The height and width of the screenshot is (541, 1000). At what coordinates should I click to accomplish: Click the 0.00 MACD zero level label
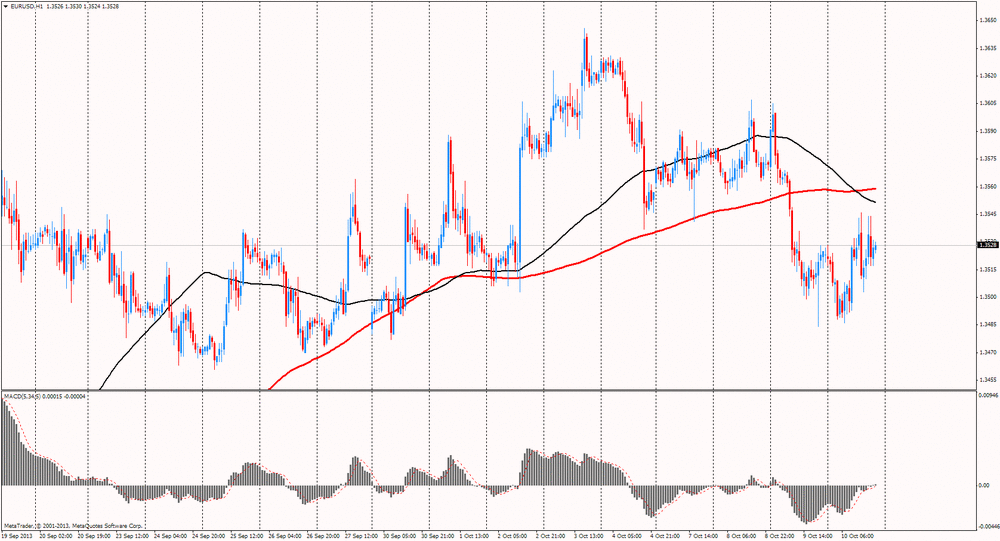[x=983, y=485]
